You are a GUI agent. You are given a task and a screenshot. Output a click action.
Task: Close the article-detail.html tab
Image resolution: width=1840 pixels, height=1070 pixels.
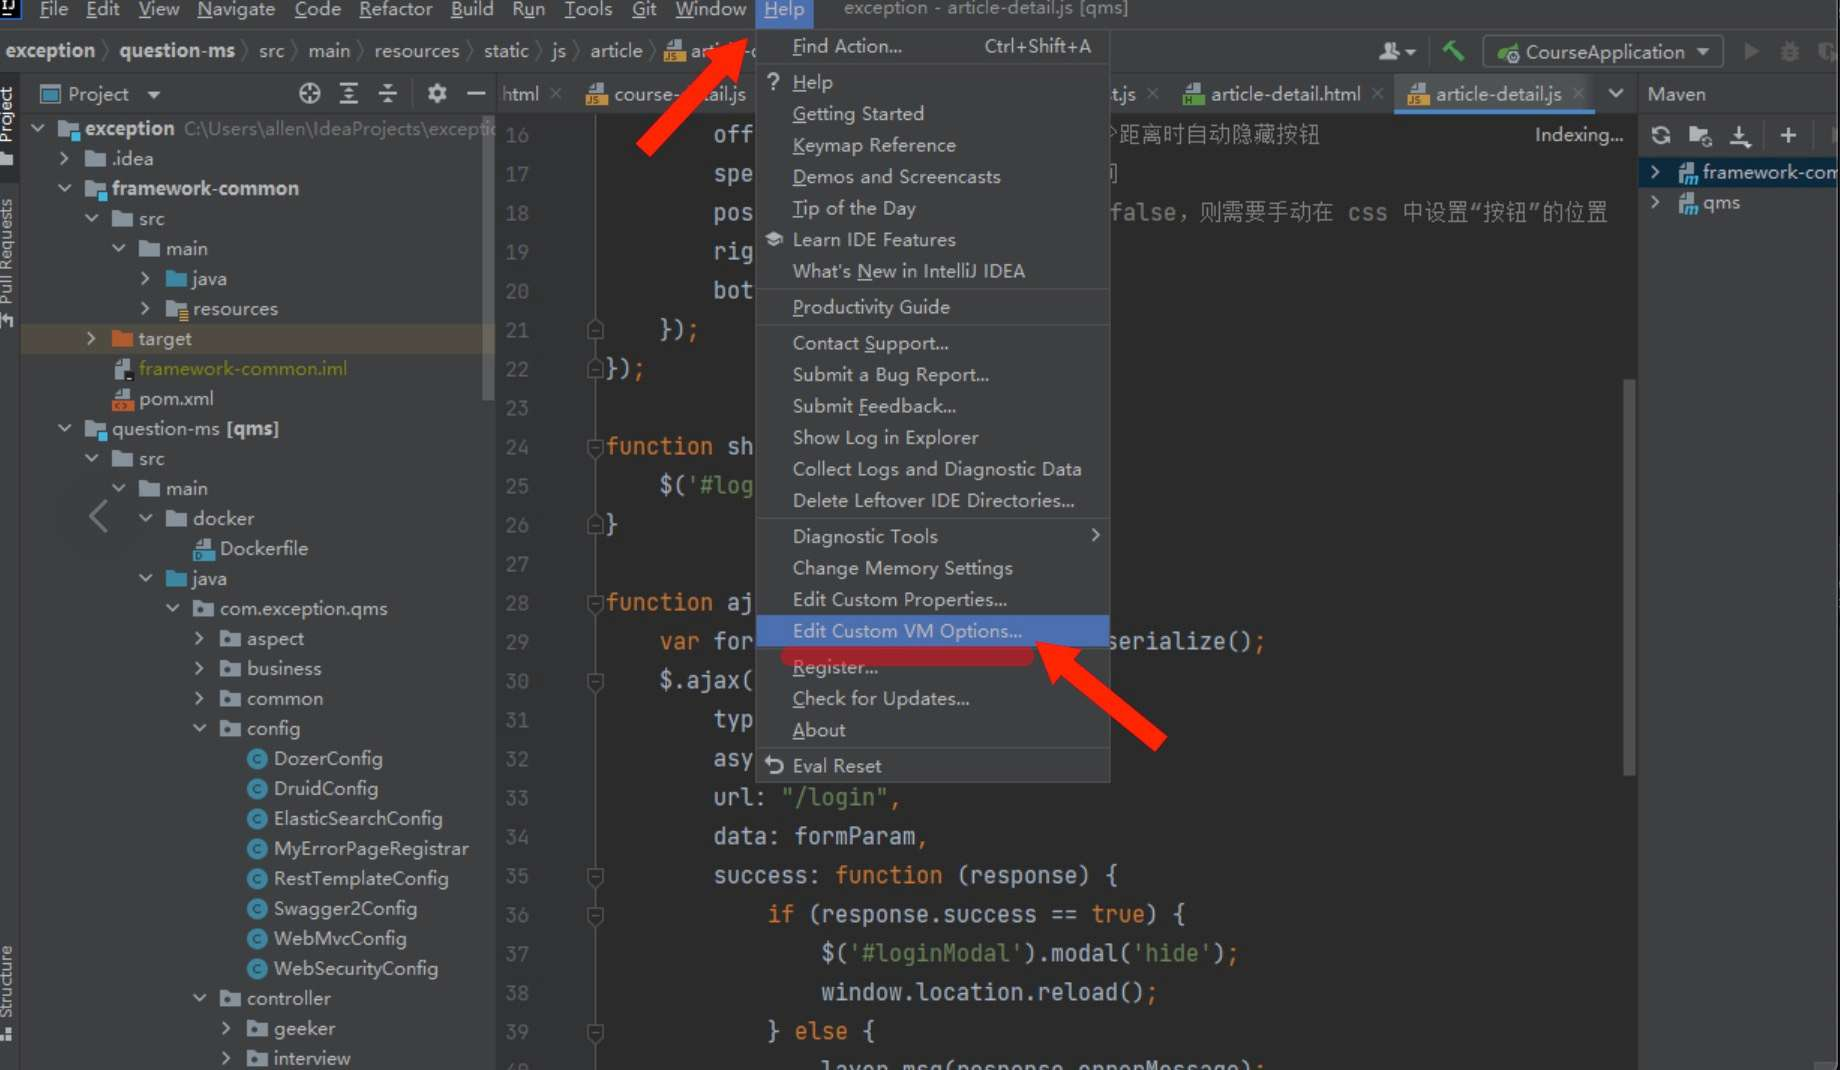pos(1377,93)
